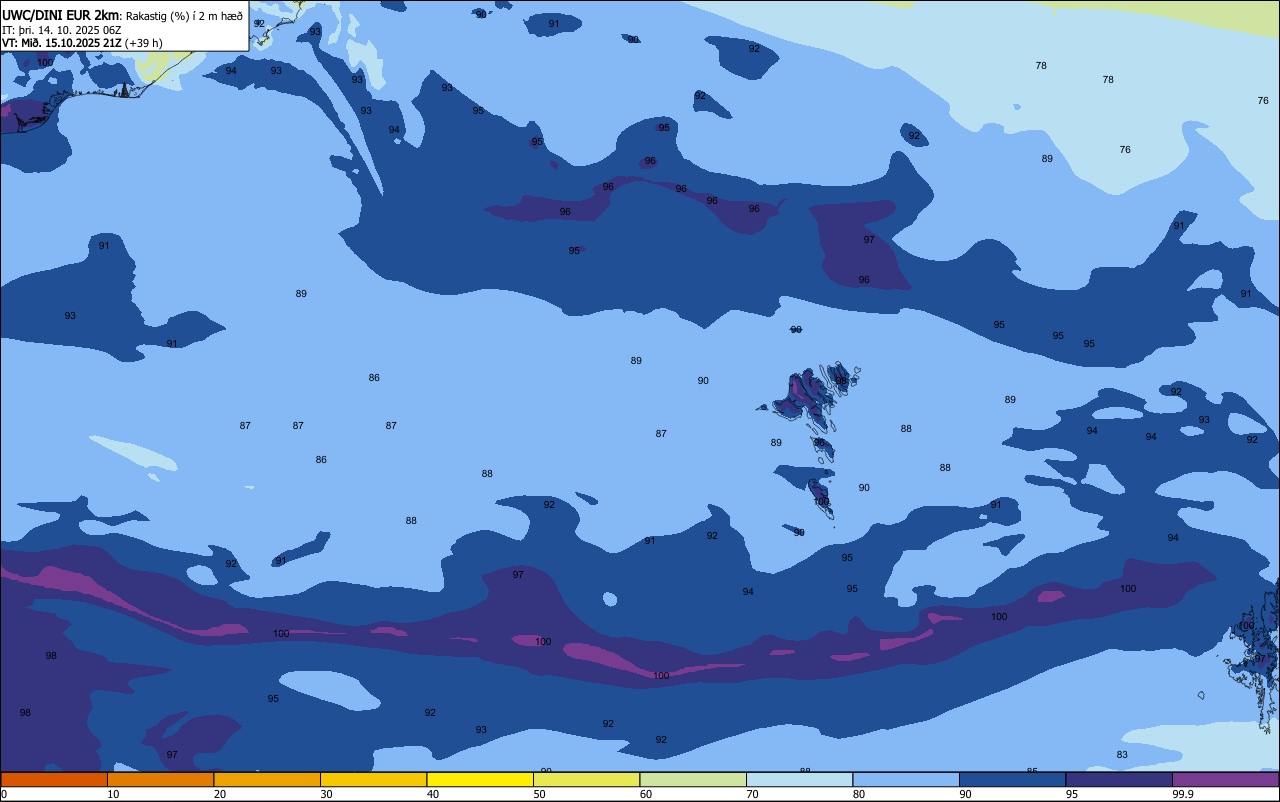Click the humidity value "83" on the map
1280x802 pixels.
(x=1122, y=754)
